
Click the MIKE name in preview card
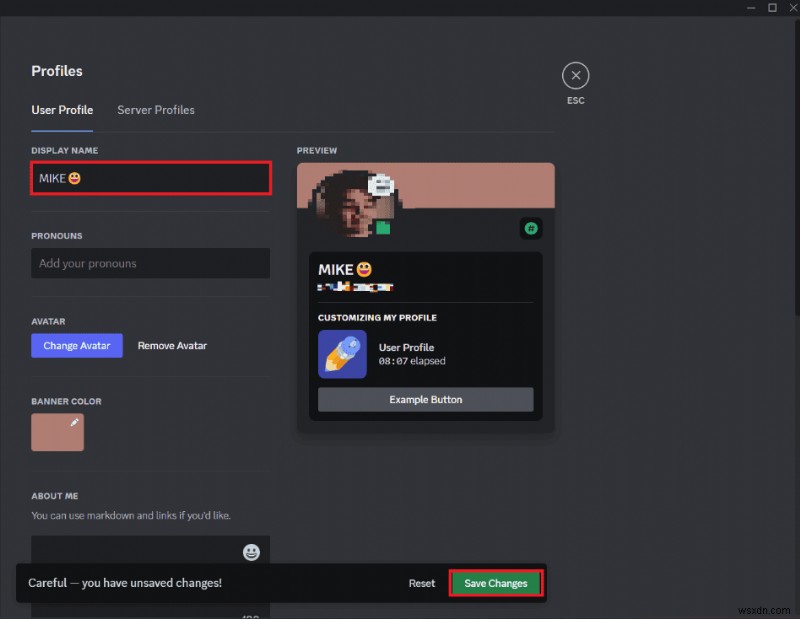tap(345, 269)
